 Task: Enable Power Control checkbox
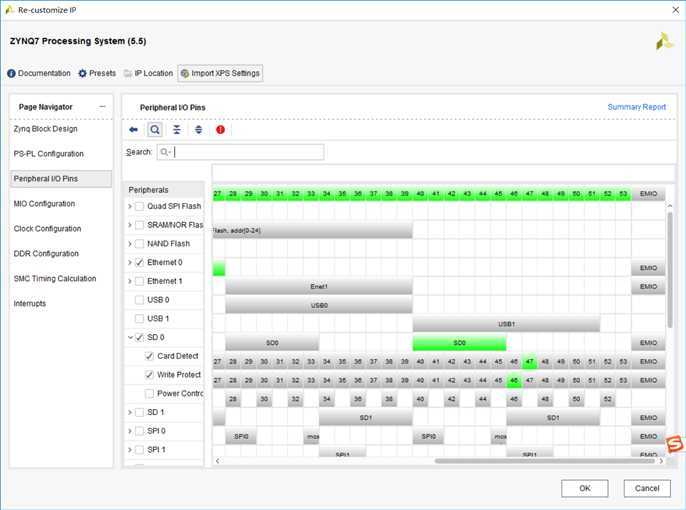click(149, 394)
